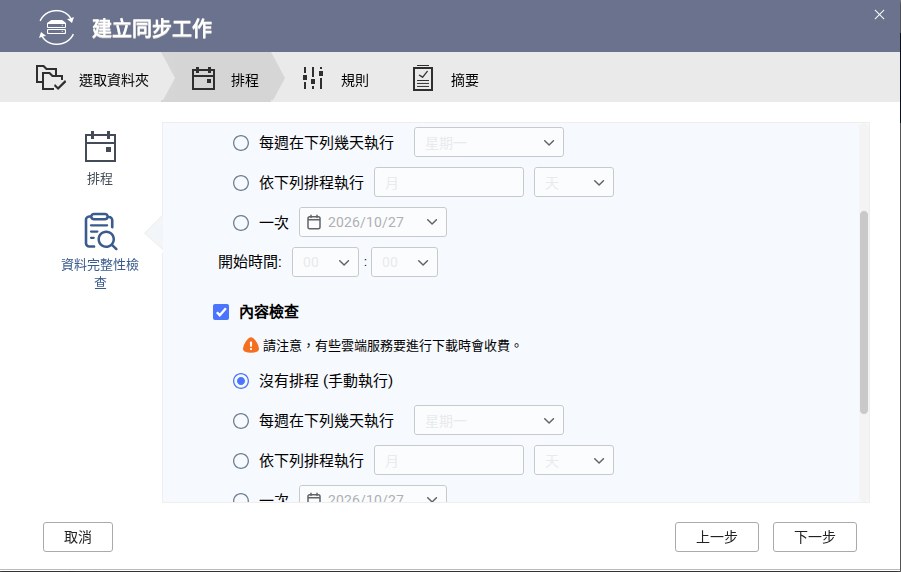Screen dimensions: 901x572
Task: Click the folder selection step icon
Action: (51, 78)
